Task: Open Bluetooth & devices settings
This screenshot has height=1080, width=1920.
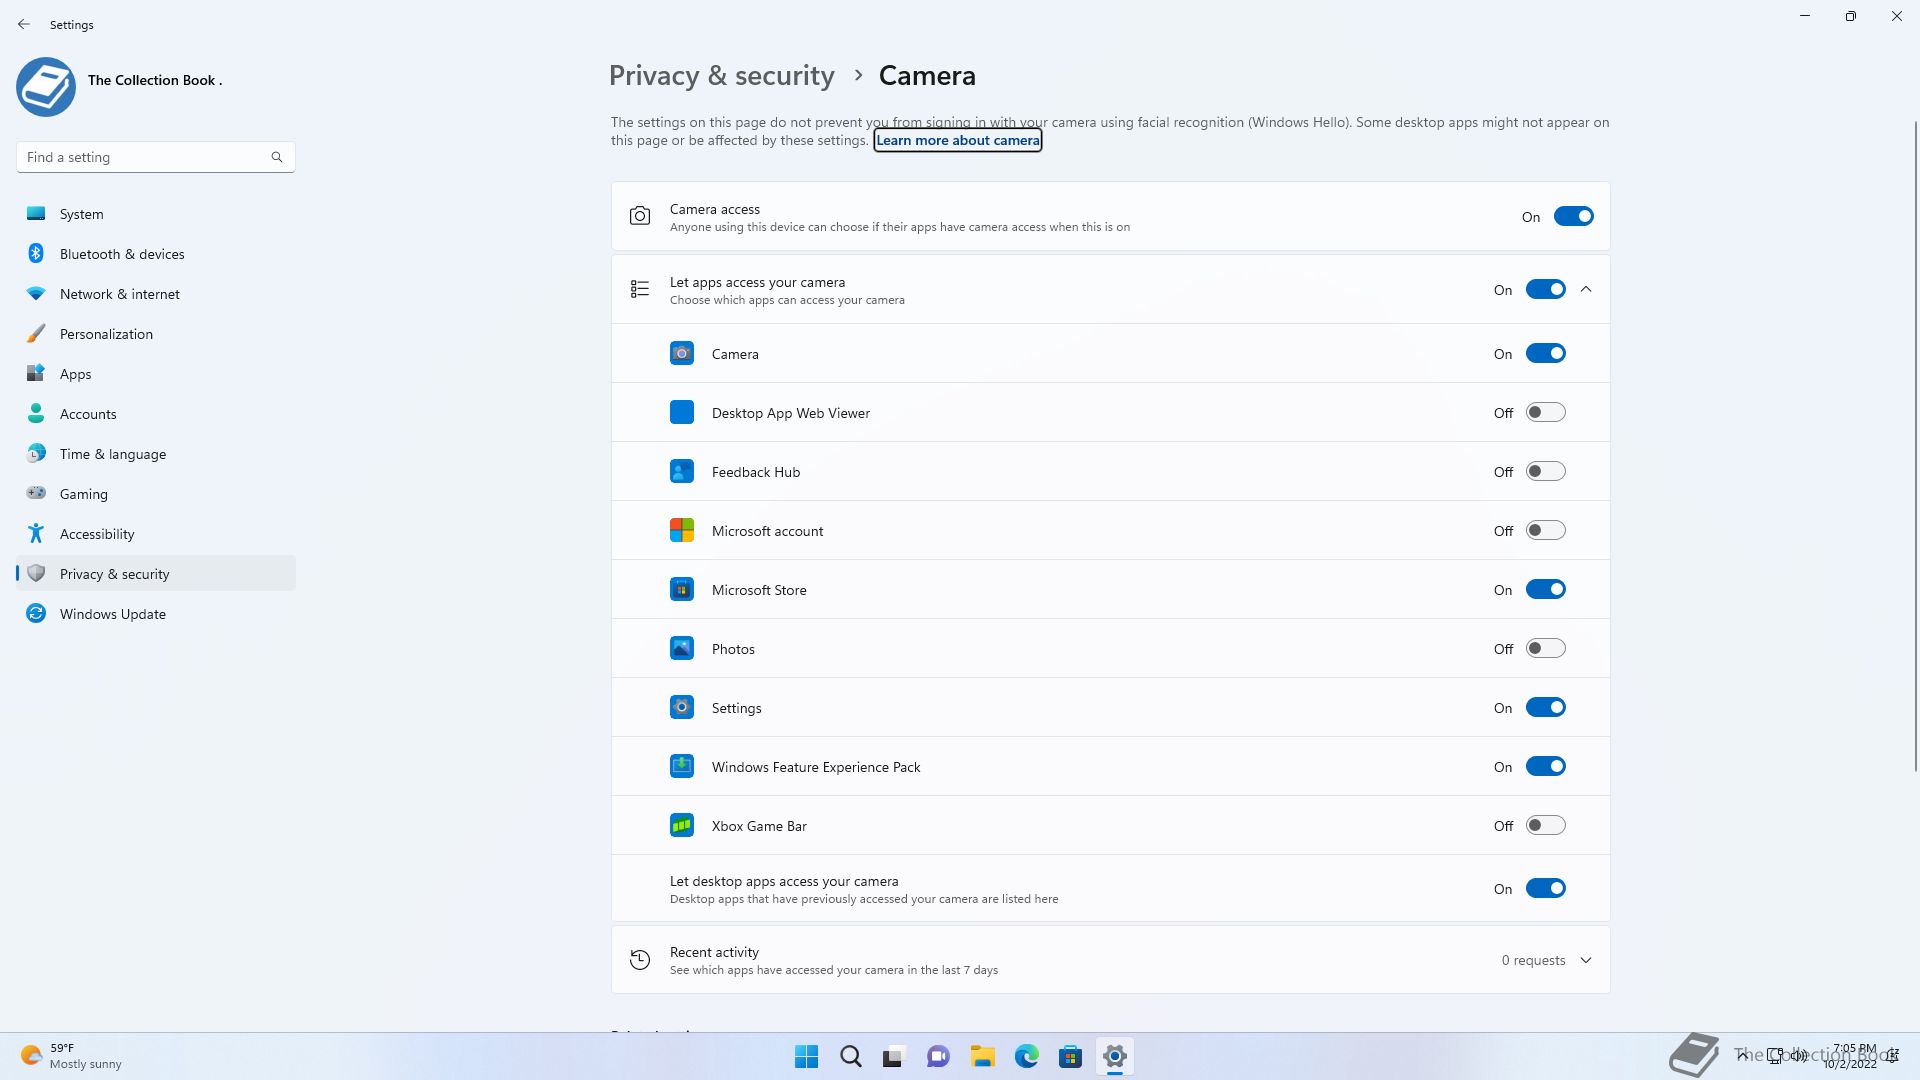Action: 156,254
